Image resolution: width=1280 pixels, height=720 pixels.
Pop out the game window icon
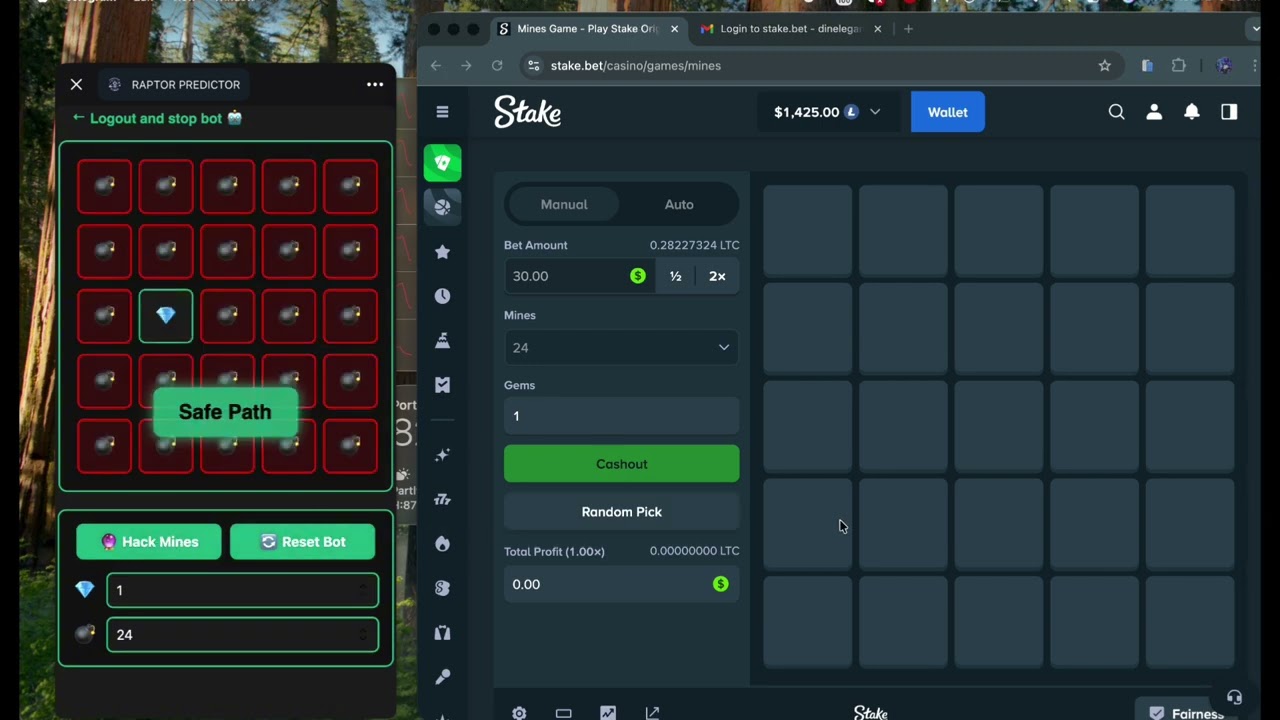coord(652,713)
